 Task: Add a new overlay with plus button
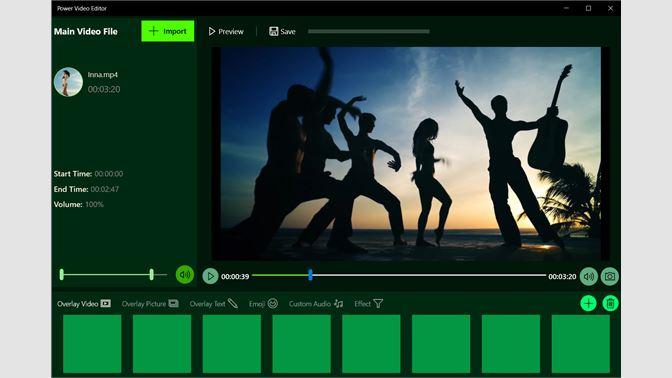pyautogui.click(x=588, y=303)
